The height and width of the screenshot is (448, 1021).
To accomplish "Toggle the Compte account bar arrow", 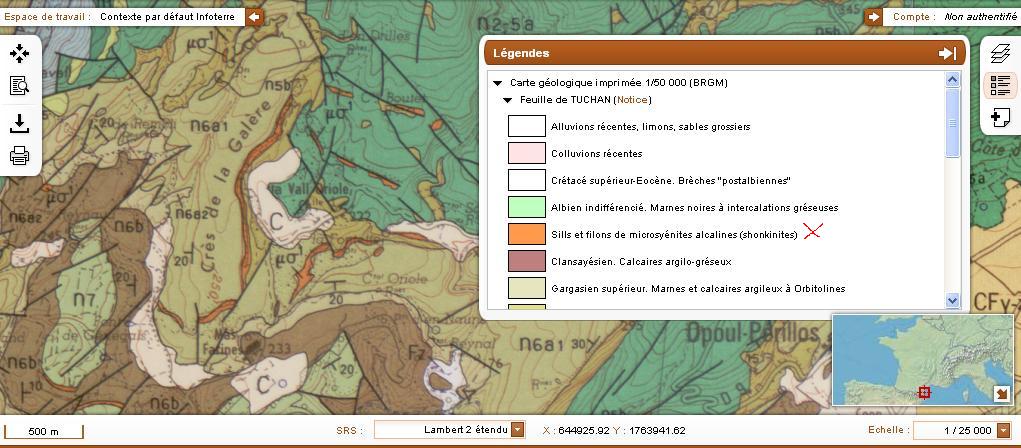I will click(874, 17).
